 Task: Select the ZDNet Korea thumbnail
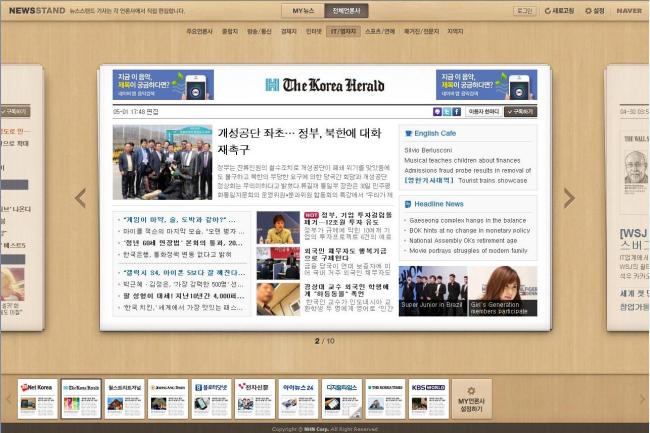37,399
